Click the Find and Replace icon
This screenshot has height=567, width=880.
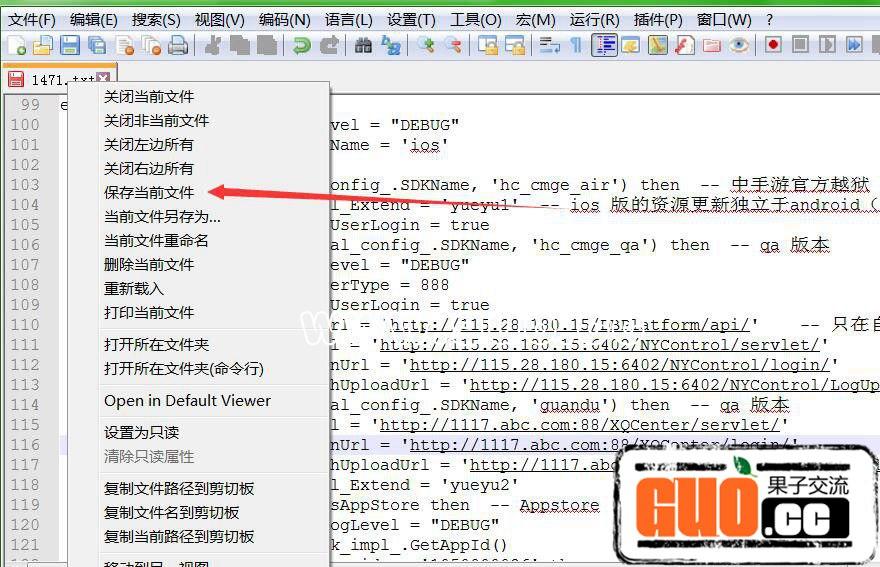(391, 45)
